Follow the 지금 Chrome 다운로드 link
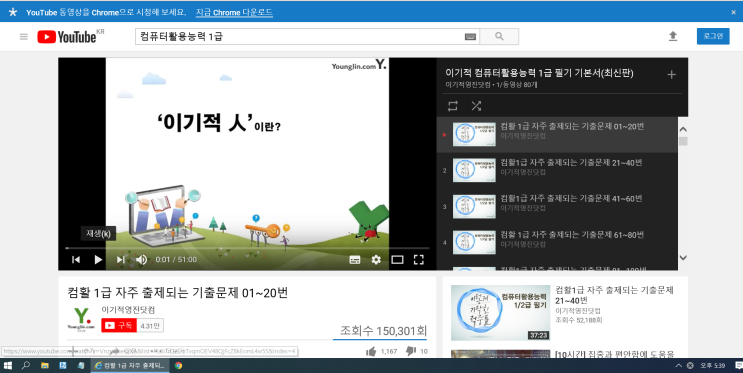 click(x=234, y=12)
